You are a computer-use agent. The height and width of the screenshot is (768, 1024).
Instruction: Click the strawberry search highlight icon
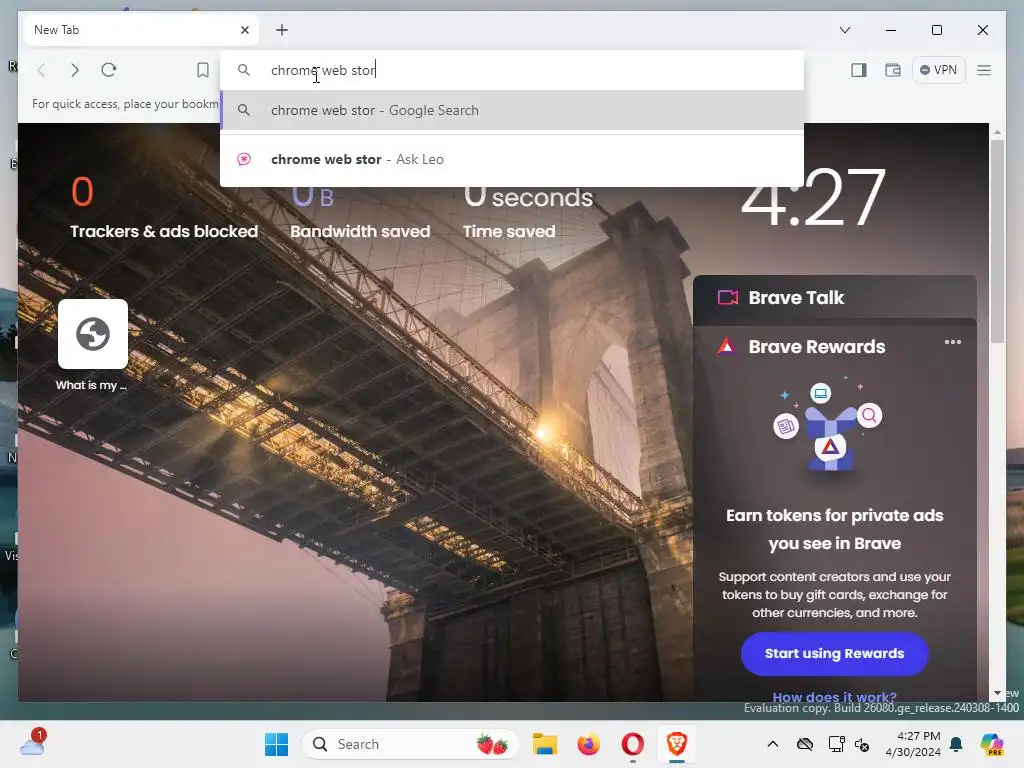492,744
